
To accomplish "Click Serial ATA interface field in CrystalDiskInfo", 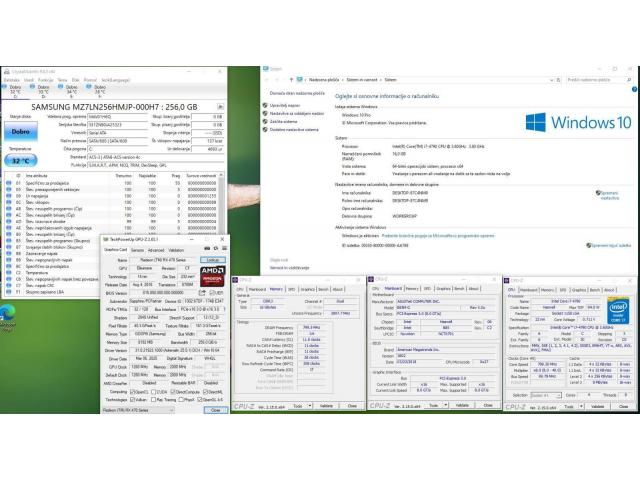I will (118, 133).
